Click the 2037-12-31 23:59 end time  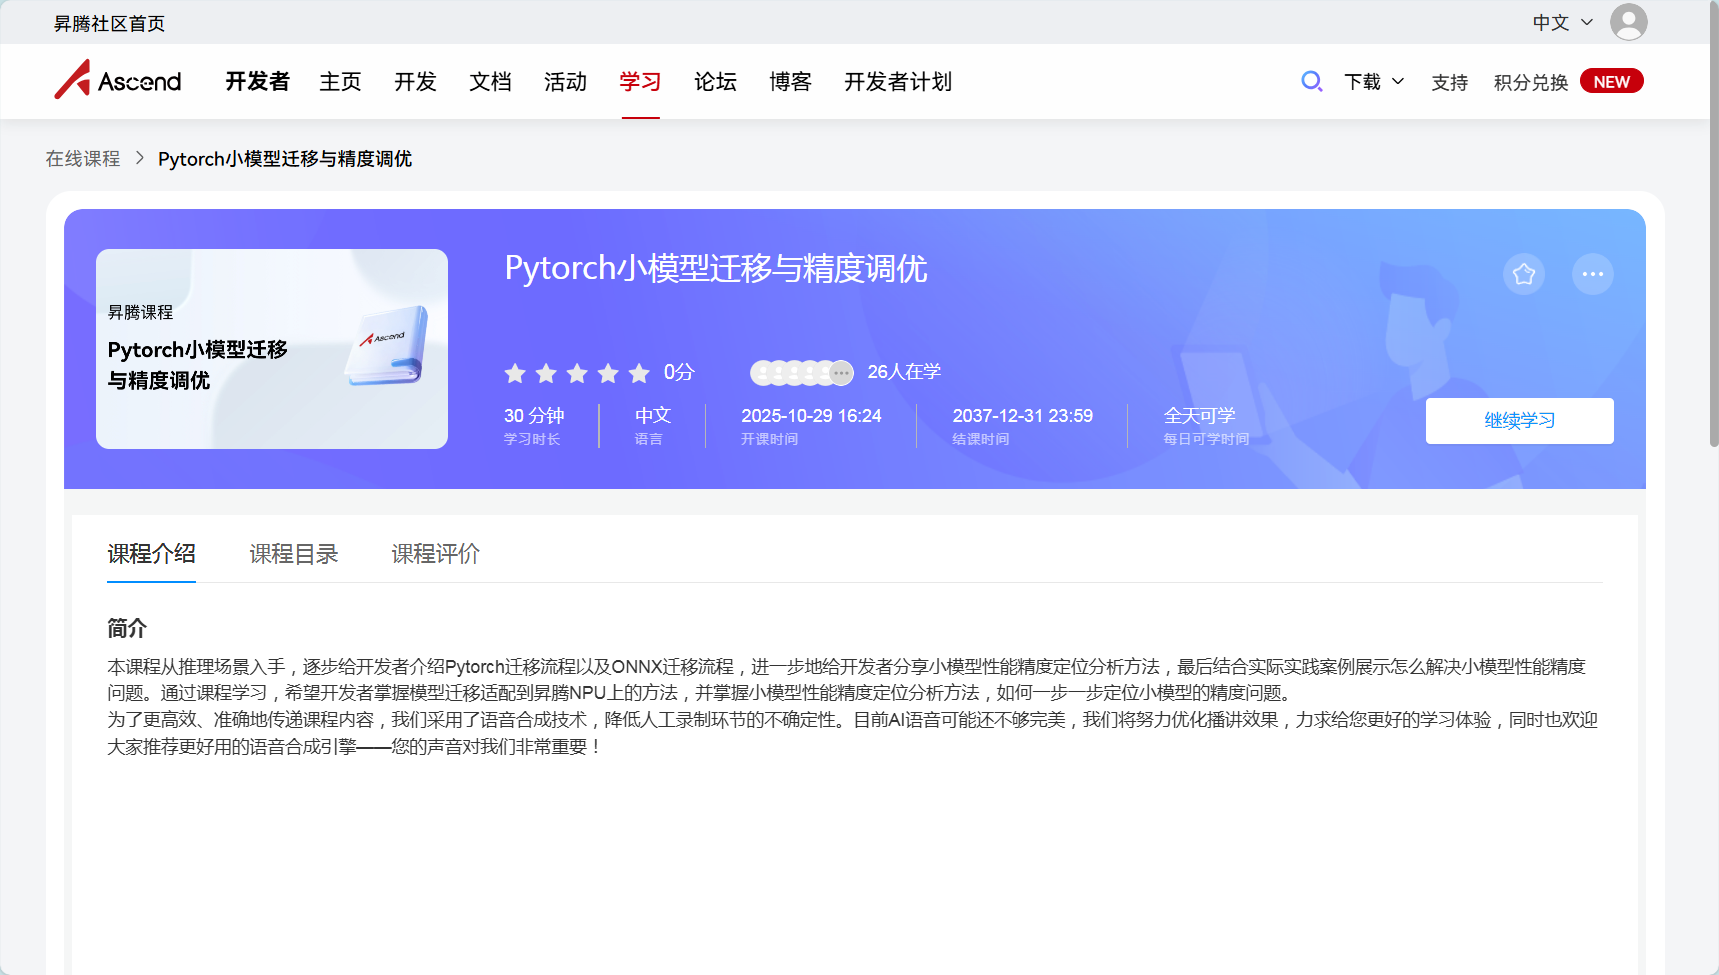tap(1022, 415)
